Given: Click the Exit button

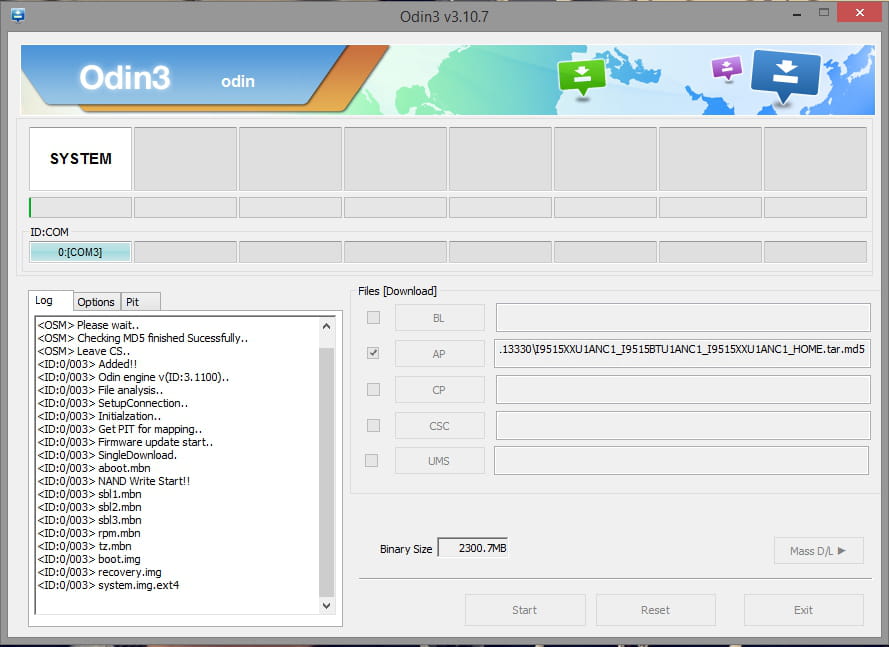Looking at the screenshot, I should (803, 610).
